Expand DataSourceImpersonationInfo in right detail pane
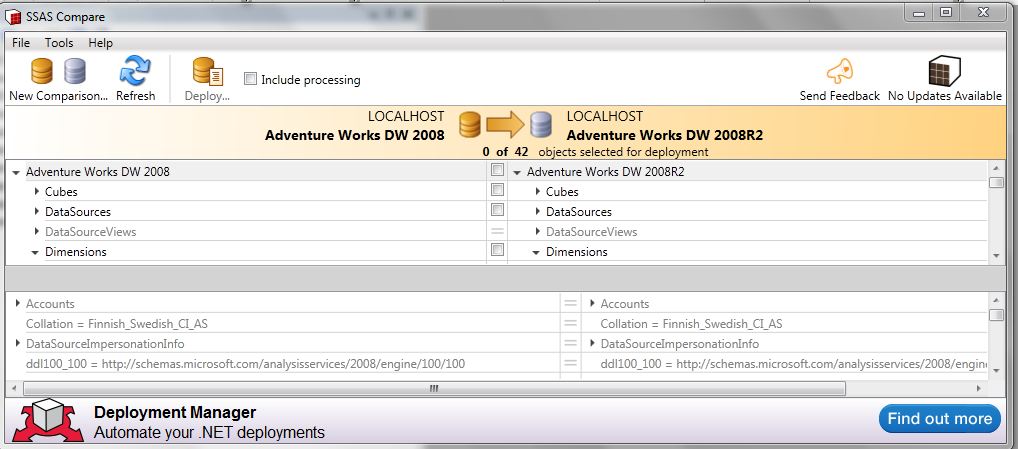 [x=592, y=343]
